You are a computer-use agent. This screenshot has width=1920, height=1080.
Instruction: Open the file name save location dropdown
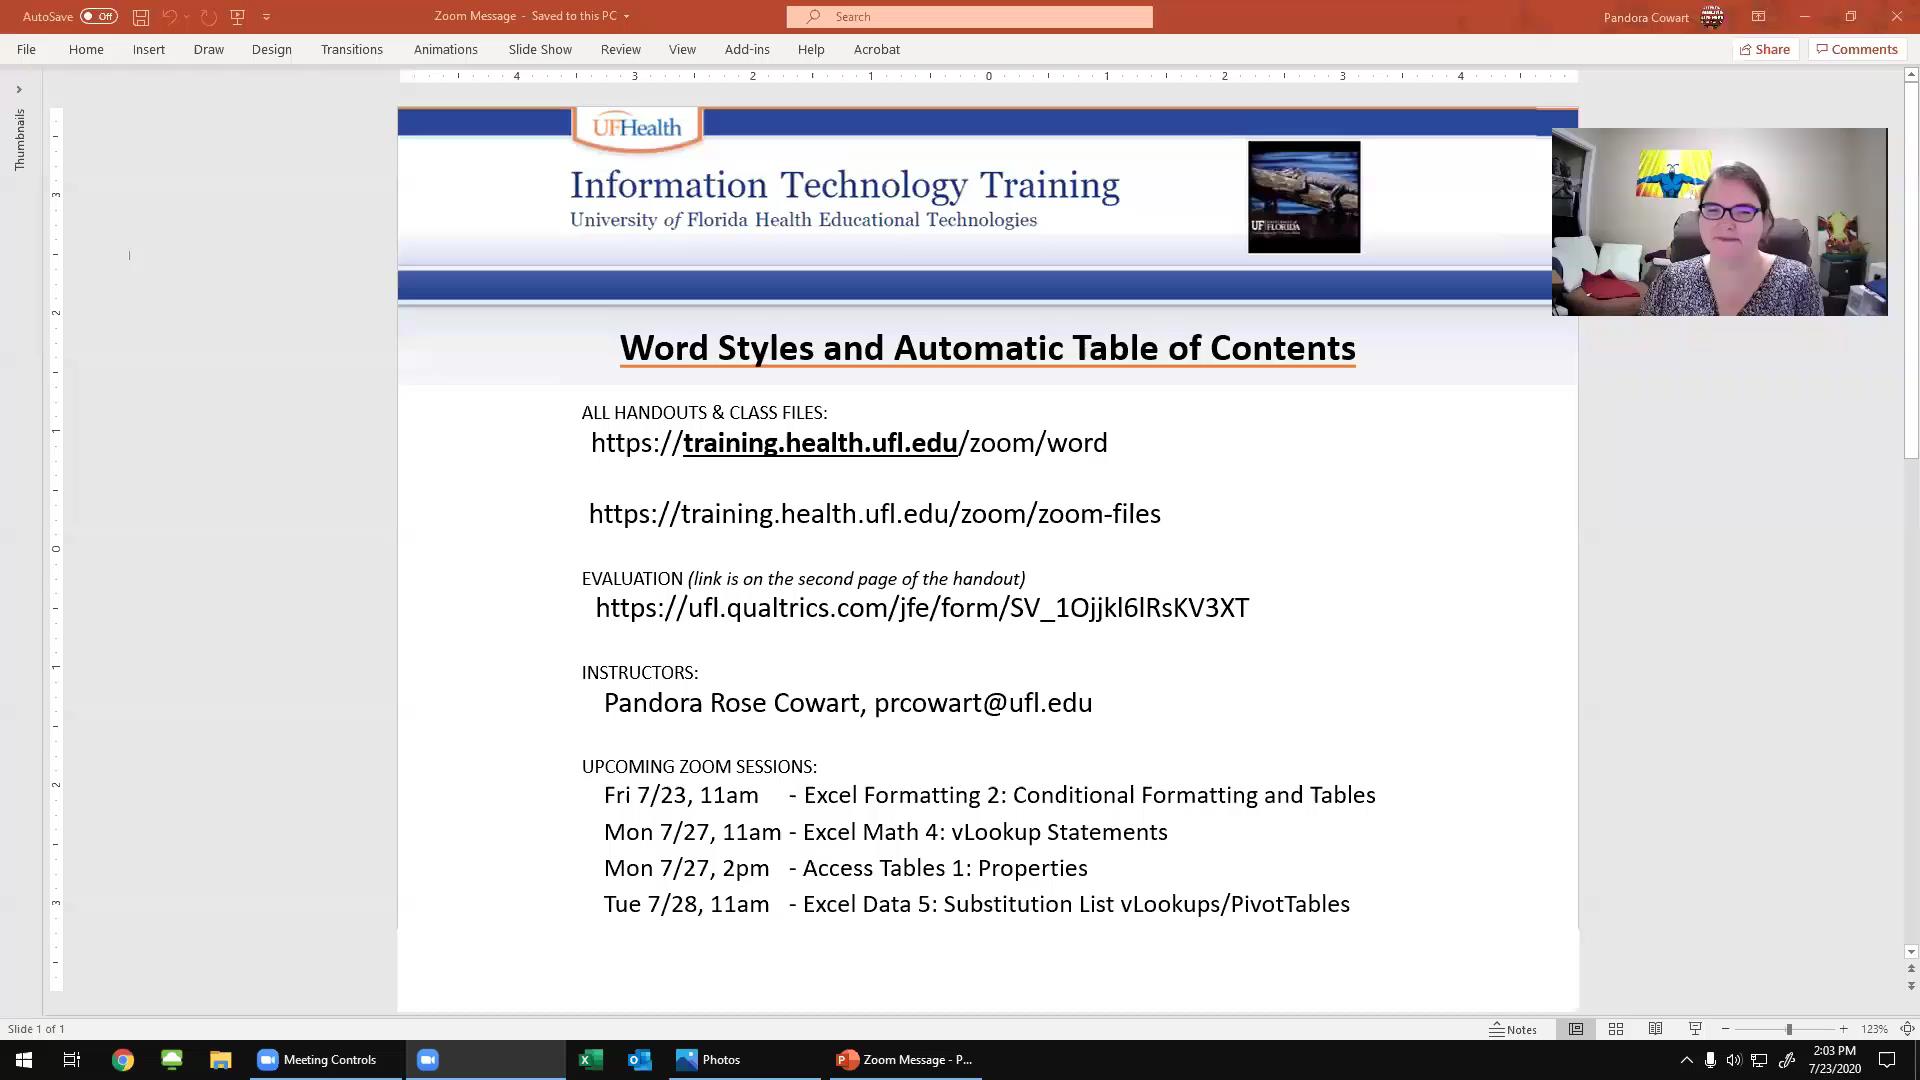[626, 17]
